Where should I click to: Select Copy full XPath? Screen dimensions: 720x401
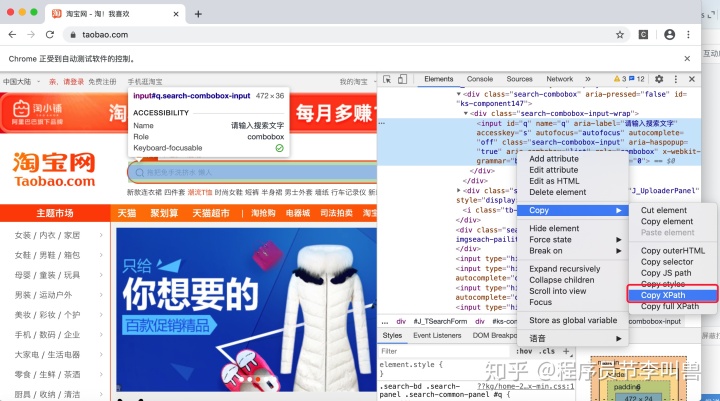pos(672,306)
